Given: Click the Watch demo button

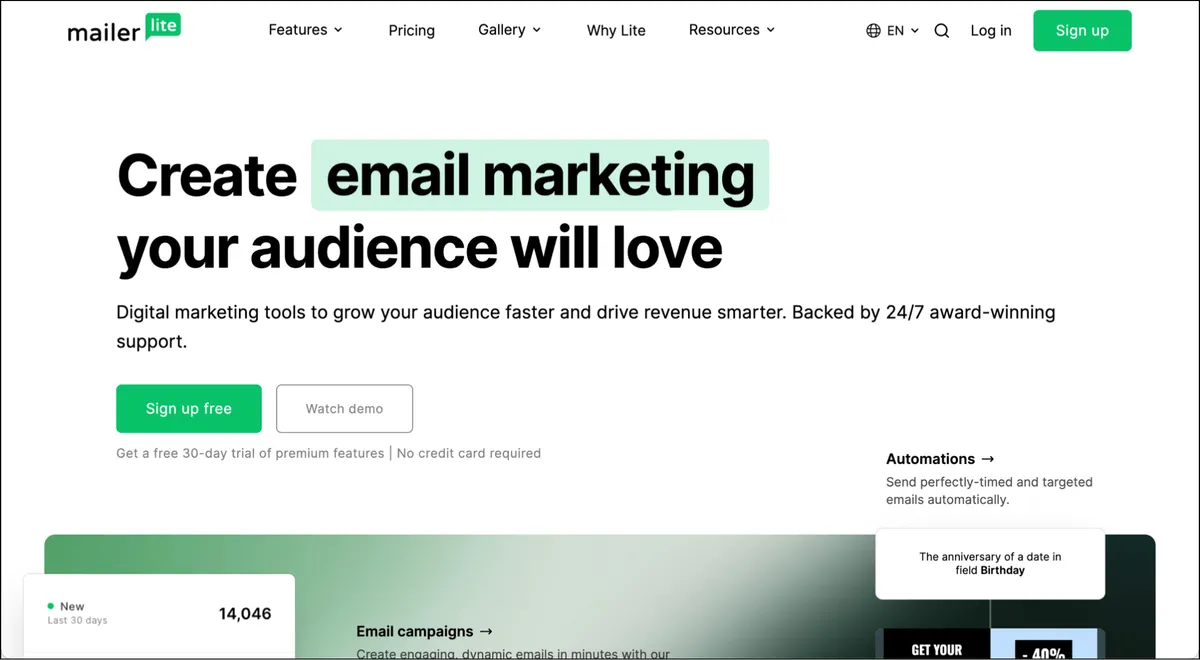Looking at the screenshot, I should coord(344,409).
